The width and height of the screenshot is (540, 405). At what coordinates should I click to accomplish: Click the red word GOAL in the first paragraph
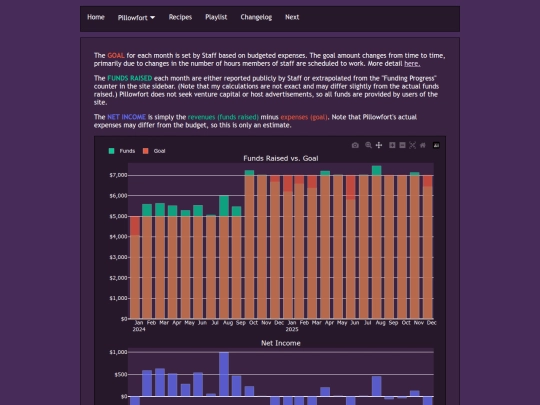coord(116,56)
